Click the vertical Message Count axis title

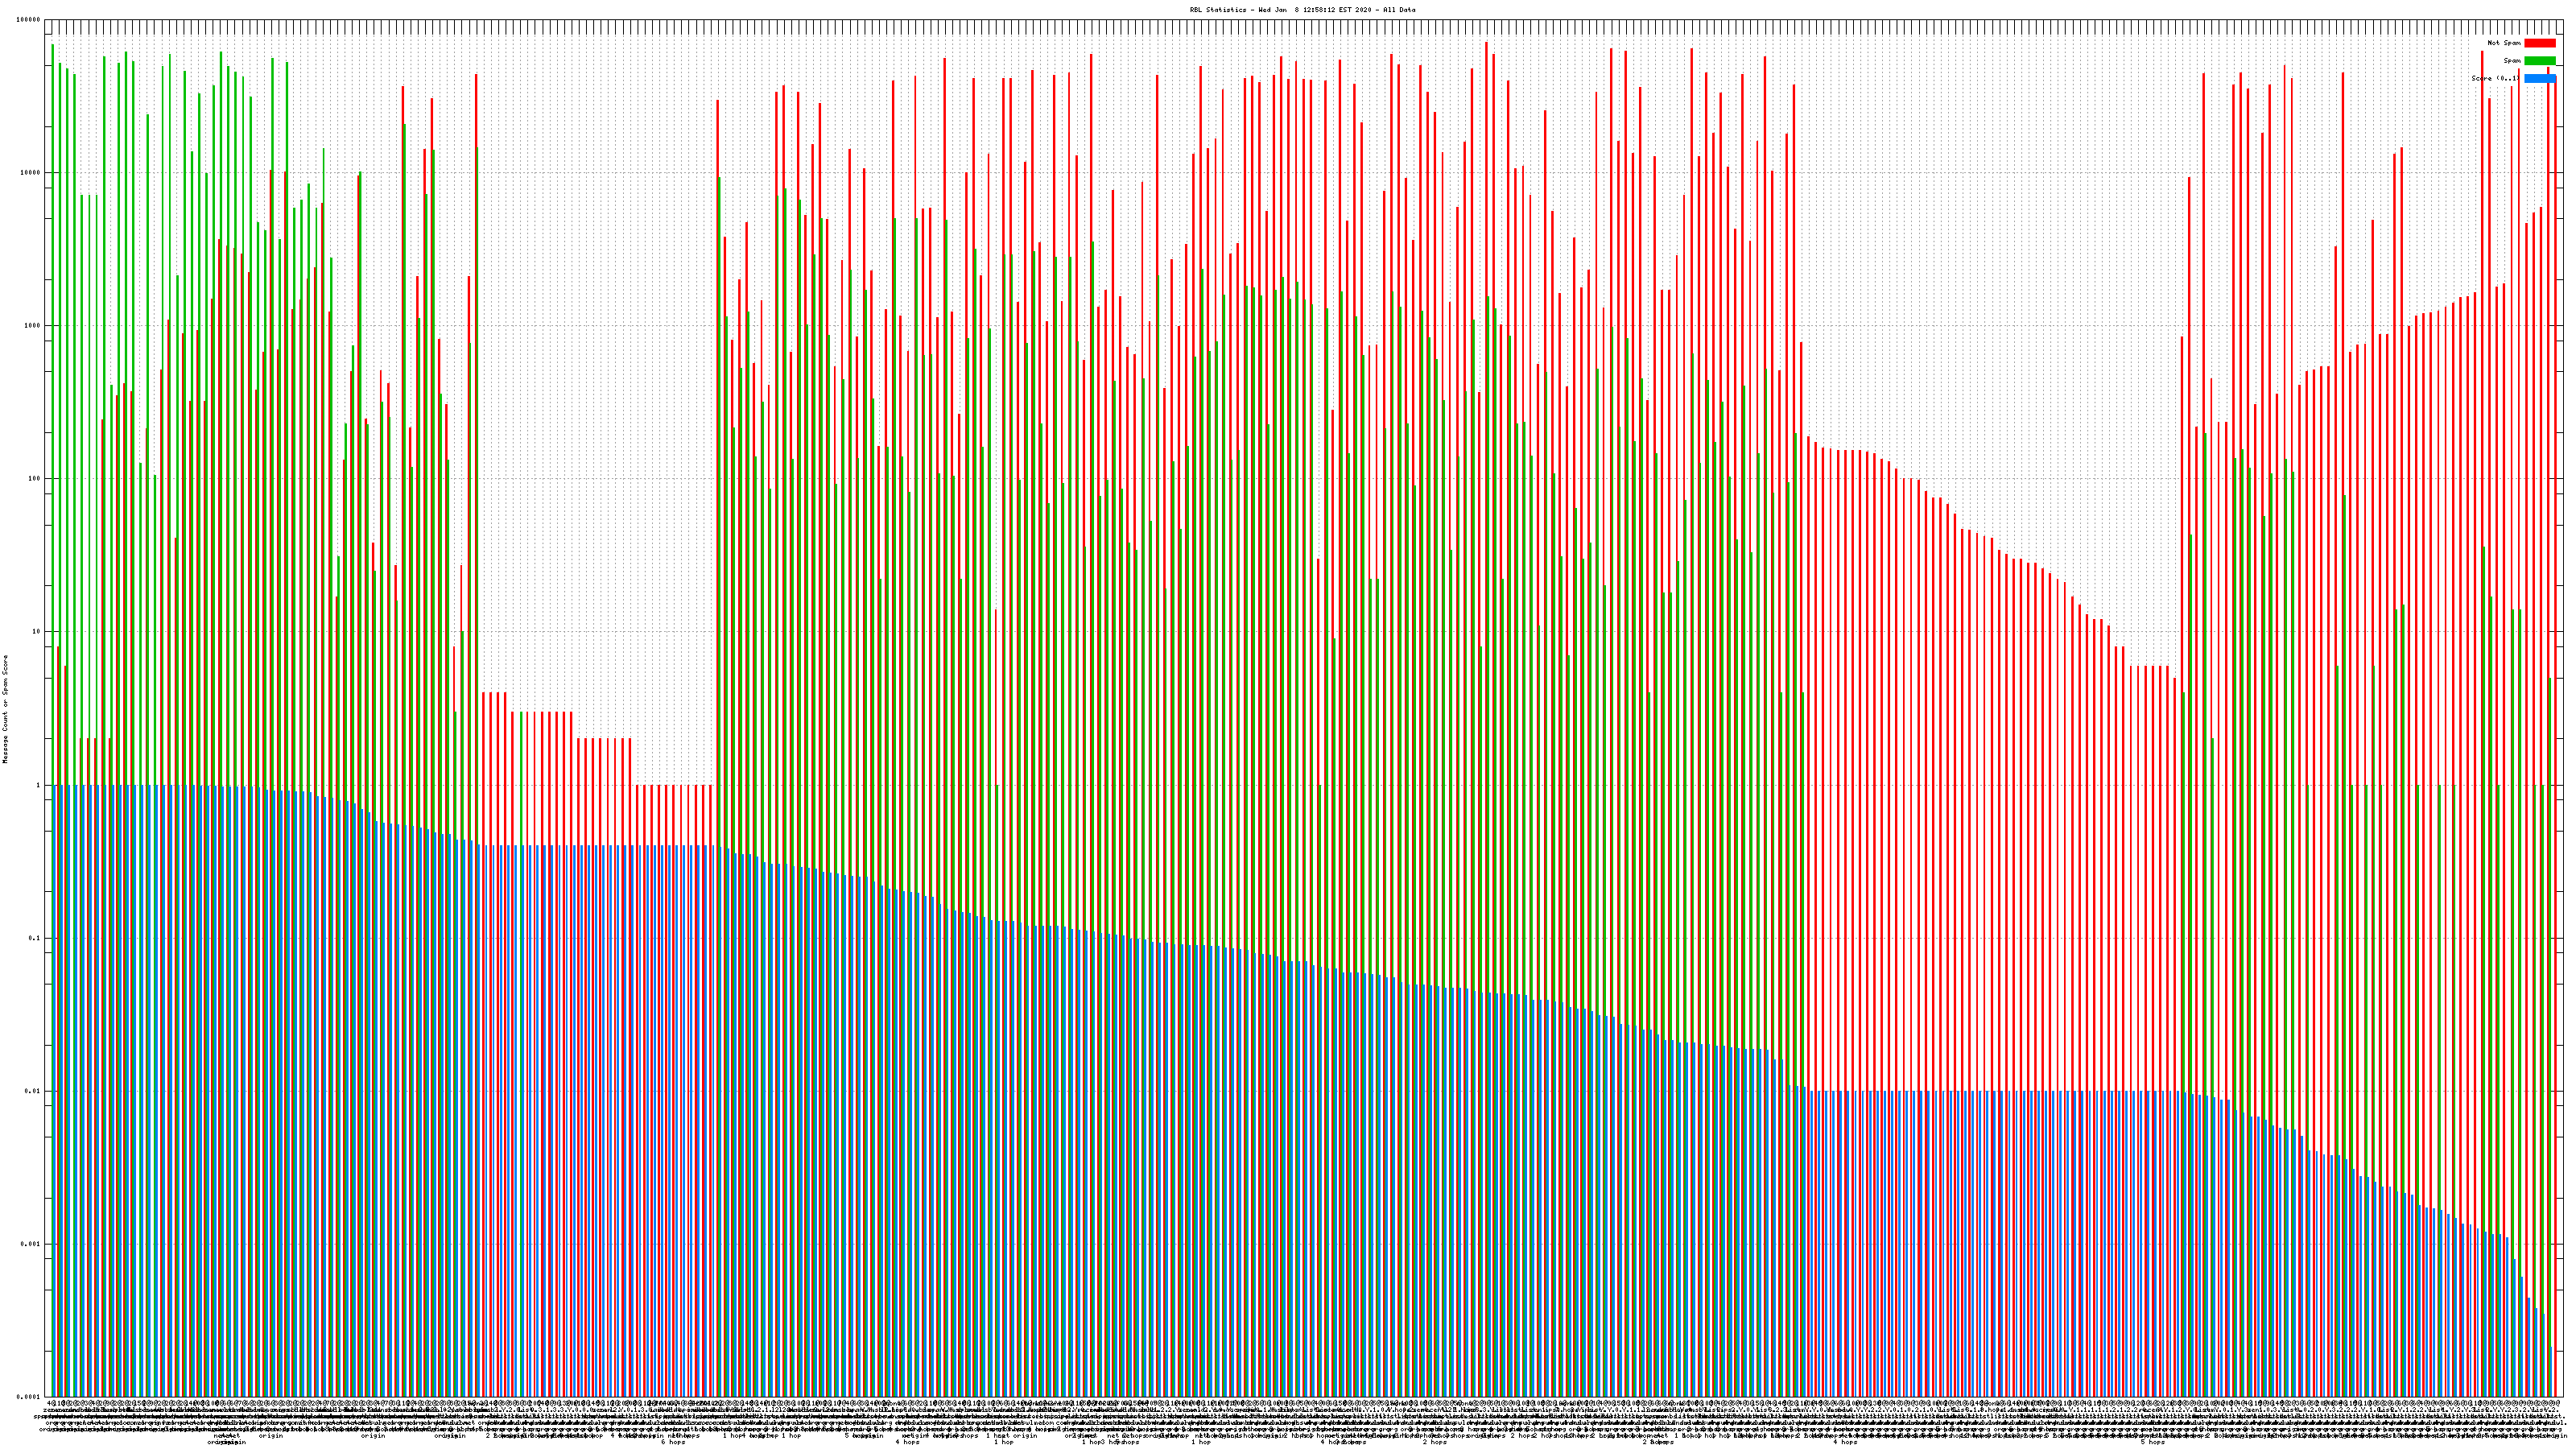pos(5,709)
